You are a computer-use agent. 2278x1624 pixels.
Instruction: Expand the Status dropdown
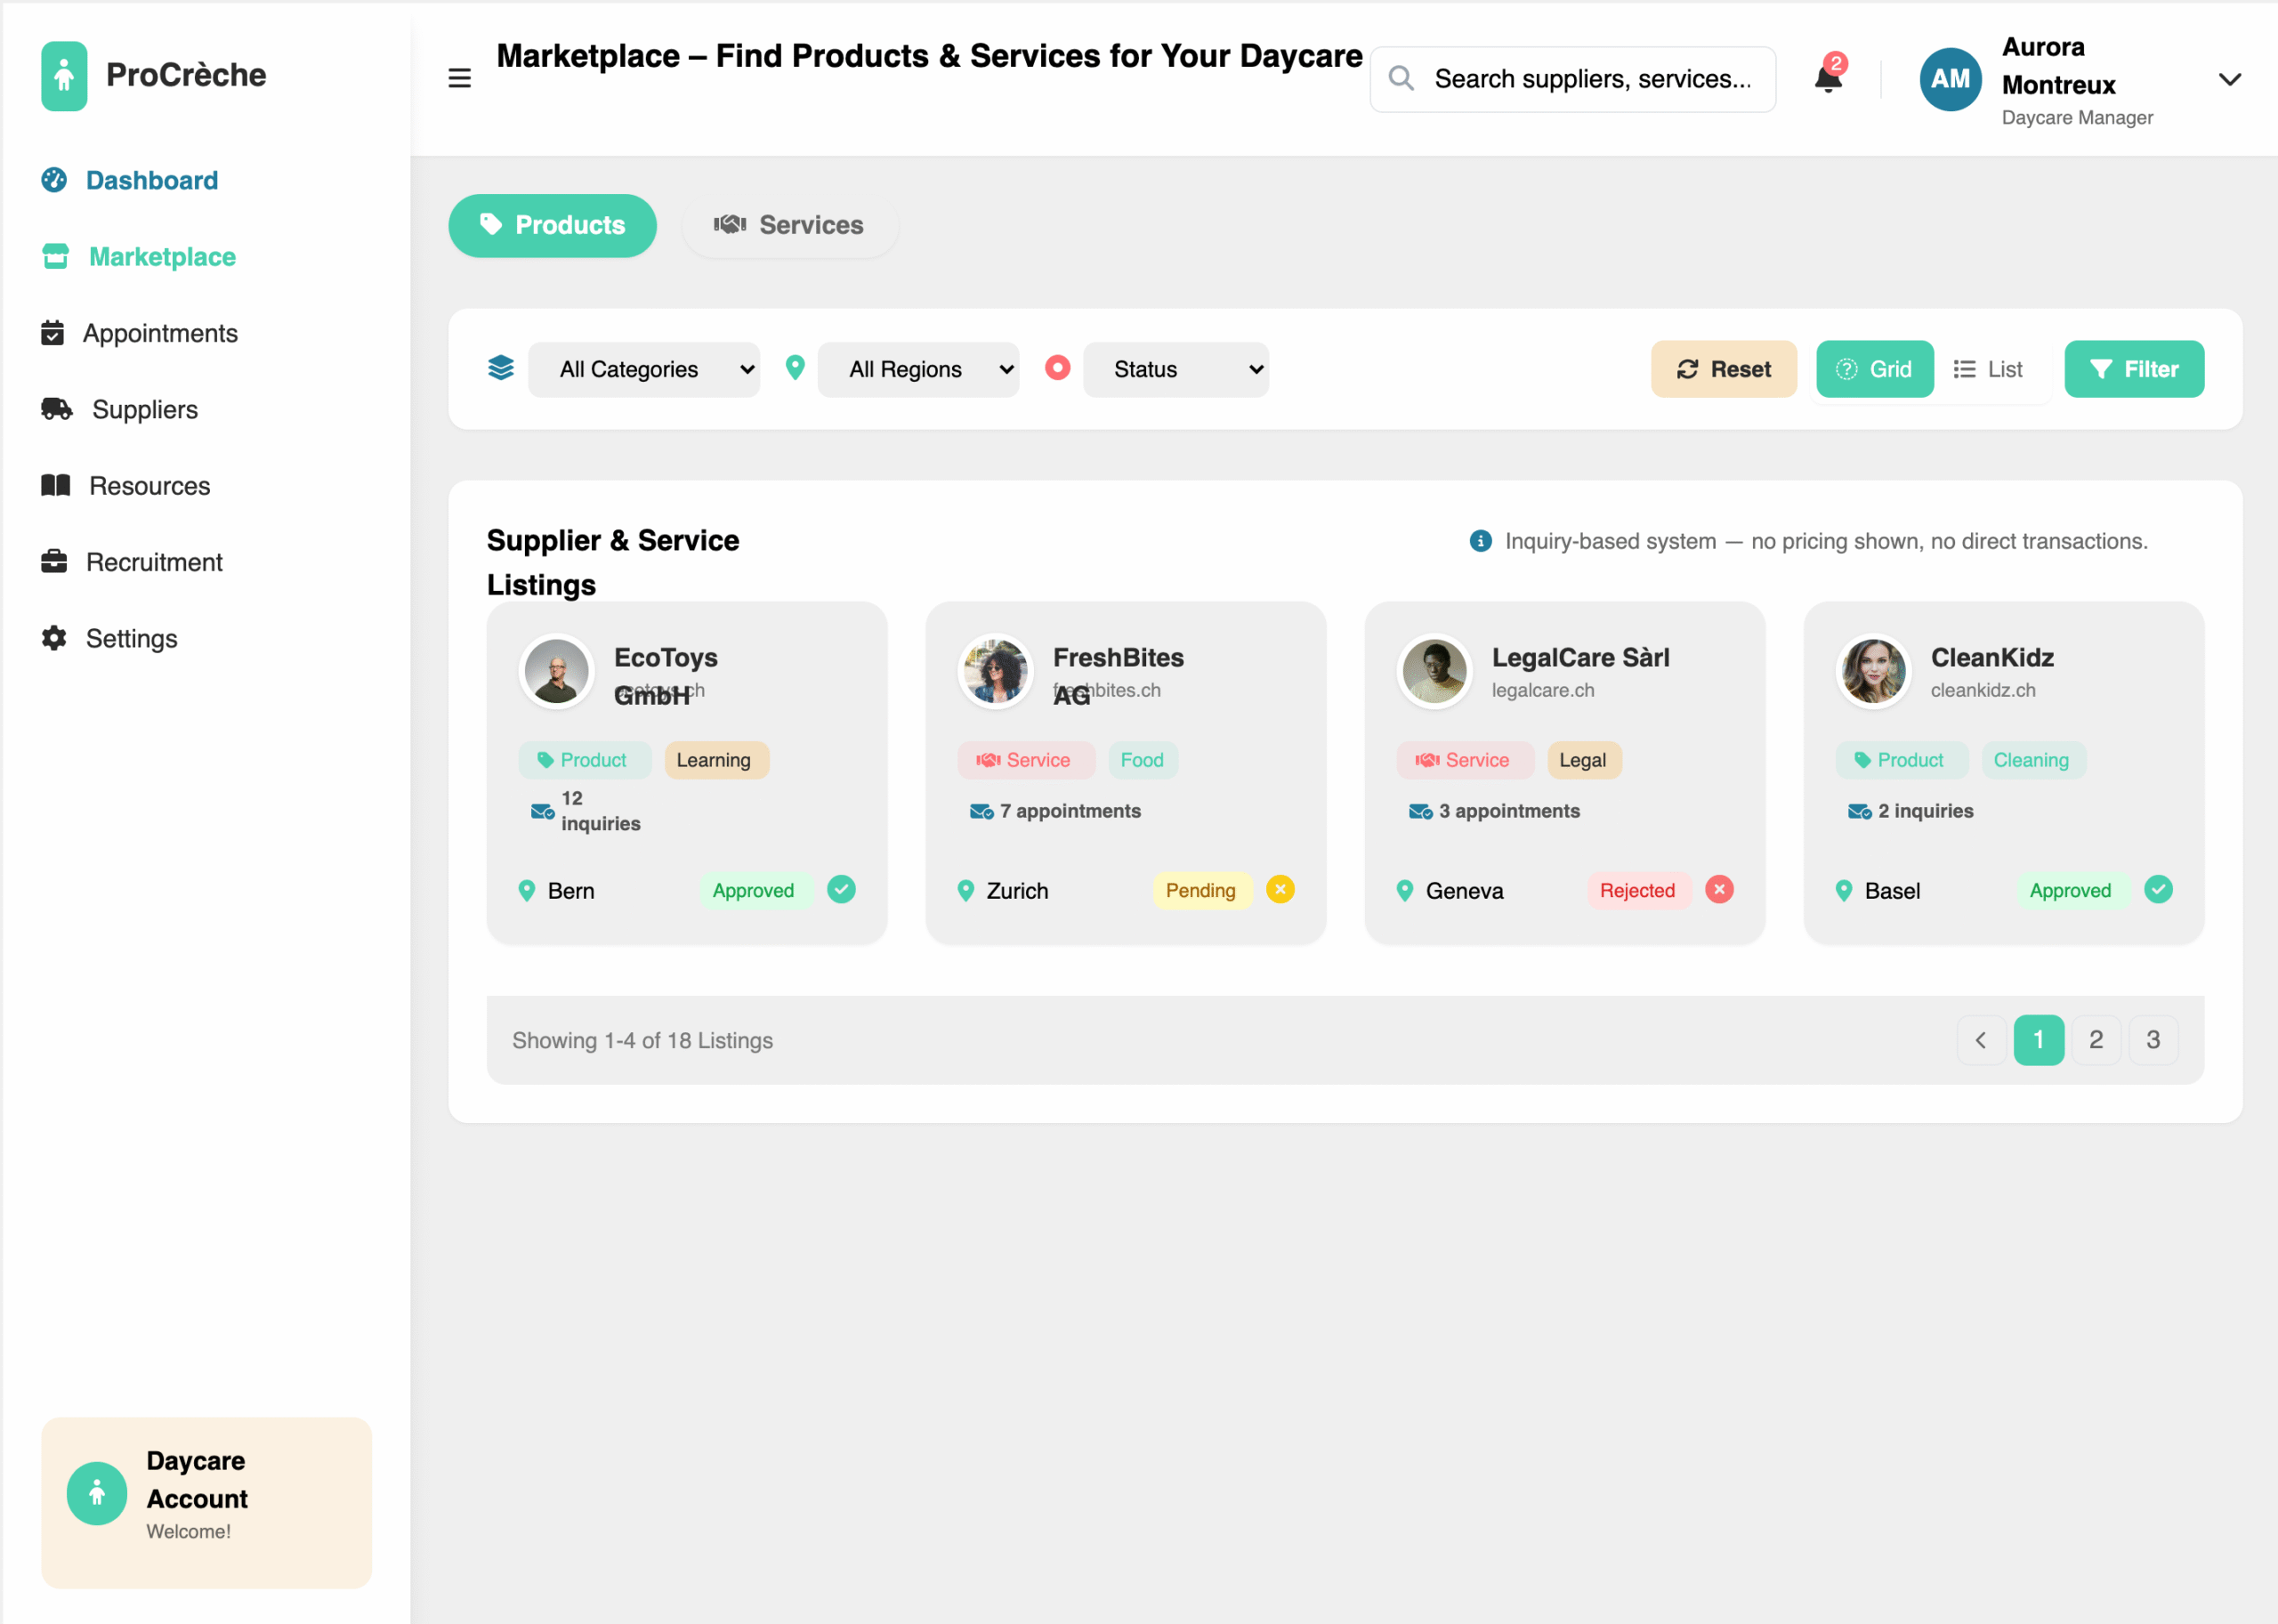click(1175, 369)
